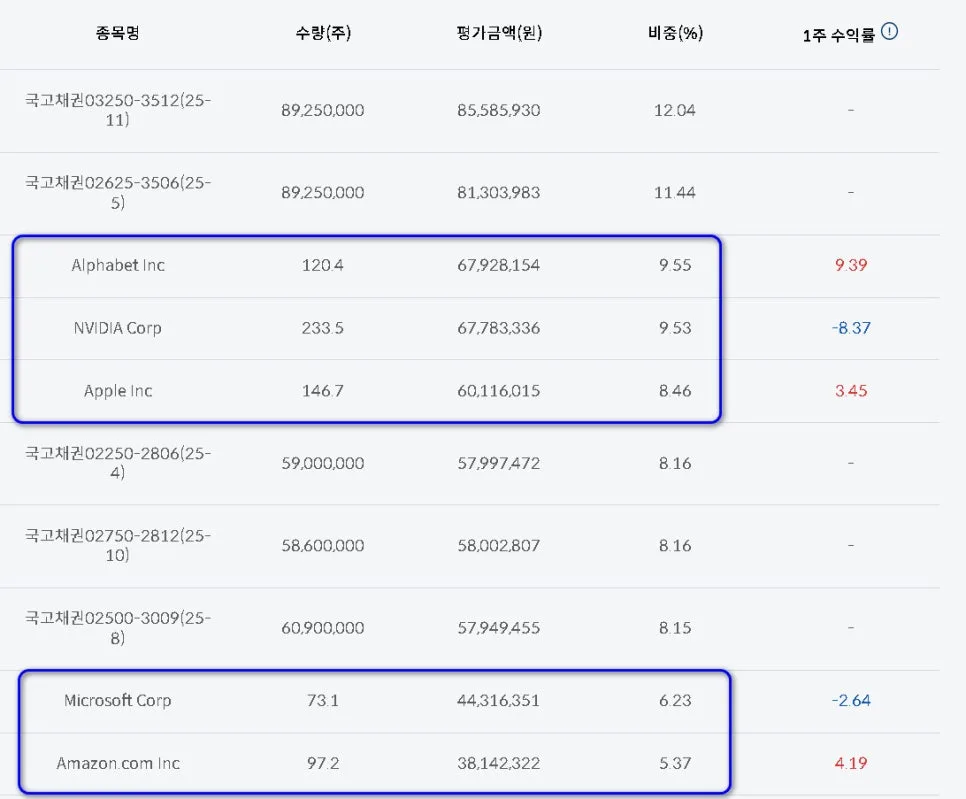The image size is (966, 799).
Task: Click valuation amount 38,142,322
Action: click(x=499, y=763)
